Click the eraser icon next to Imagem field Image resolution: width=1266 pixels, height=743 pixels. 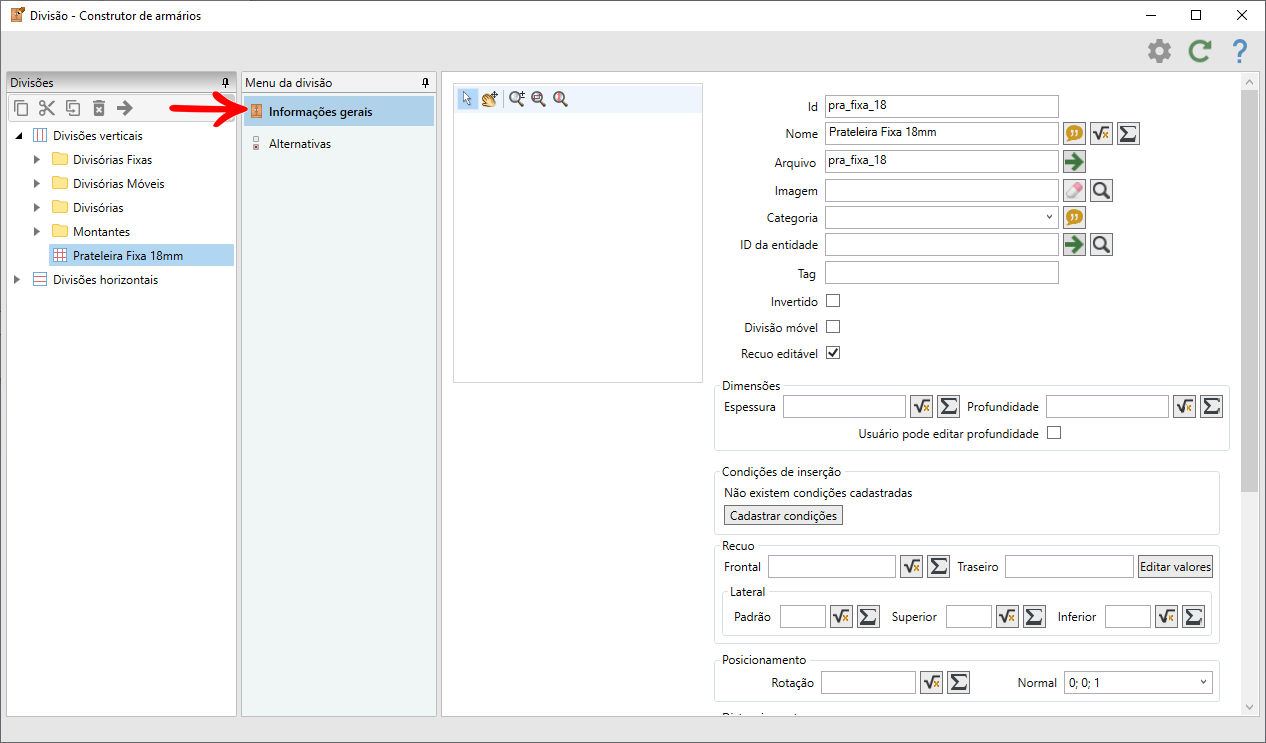(1074, 190)
